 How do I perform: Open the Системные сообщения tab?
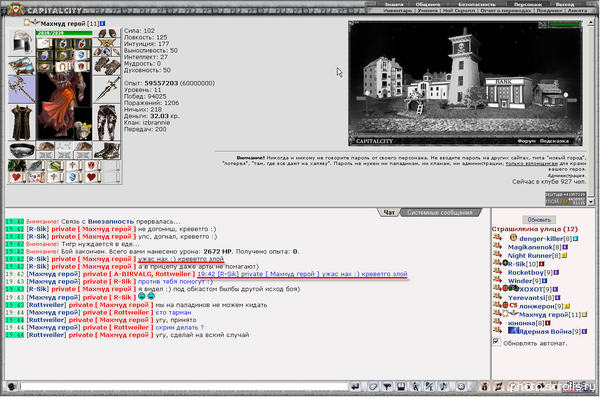click(440, 212)
